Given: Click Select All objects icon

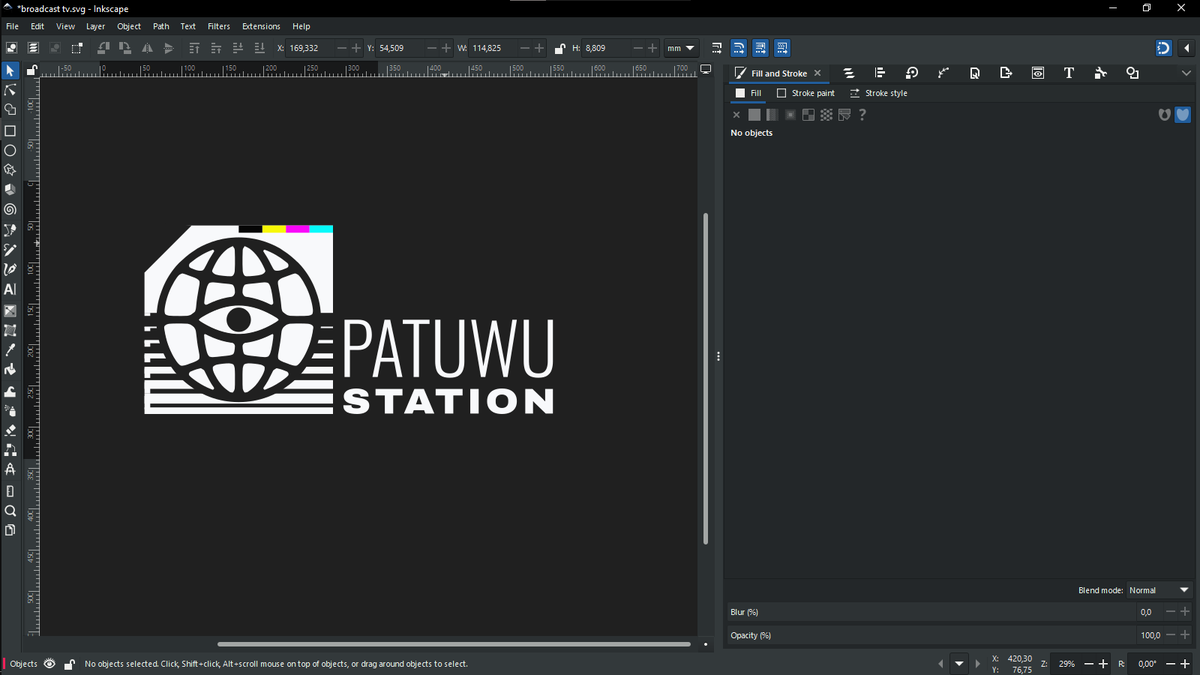Looking at the screenshot, I should point(11,48).
